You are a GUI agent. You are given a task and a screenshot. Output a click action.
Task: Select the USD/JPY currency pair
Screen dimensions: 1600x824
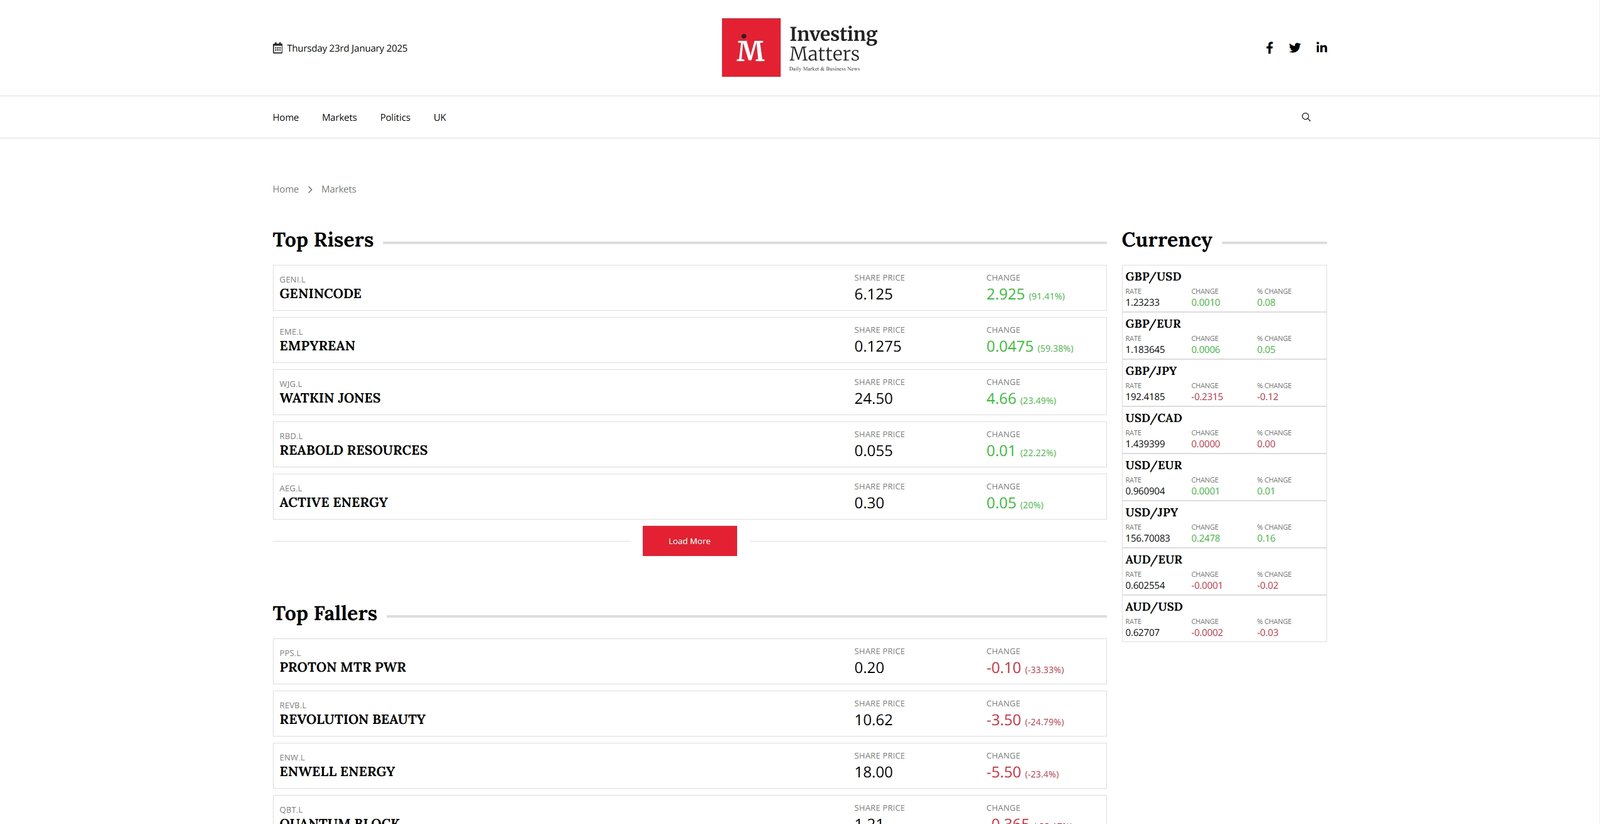click(x=1224, y=524)
